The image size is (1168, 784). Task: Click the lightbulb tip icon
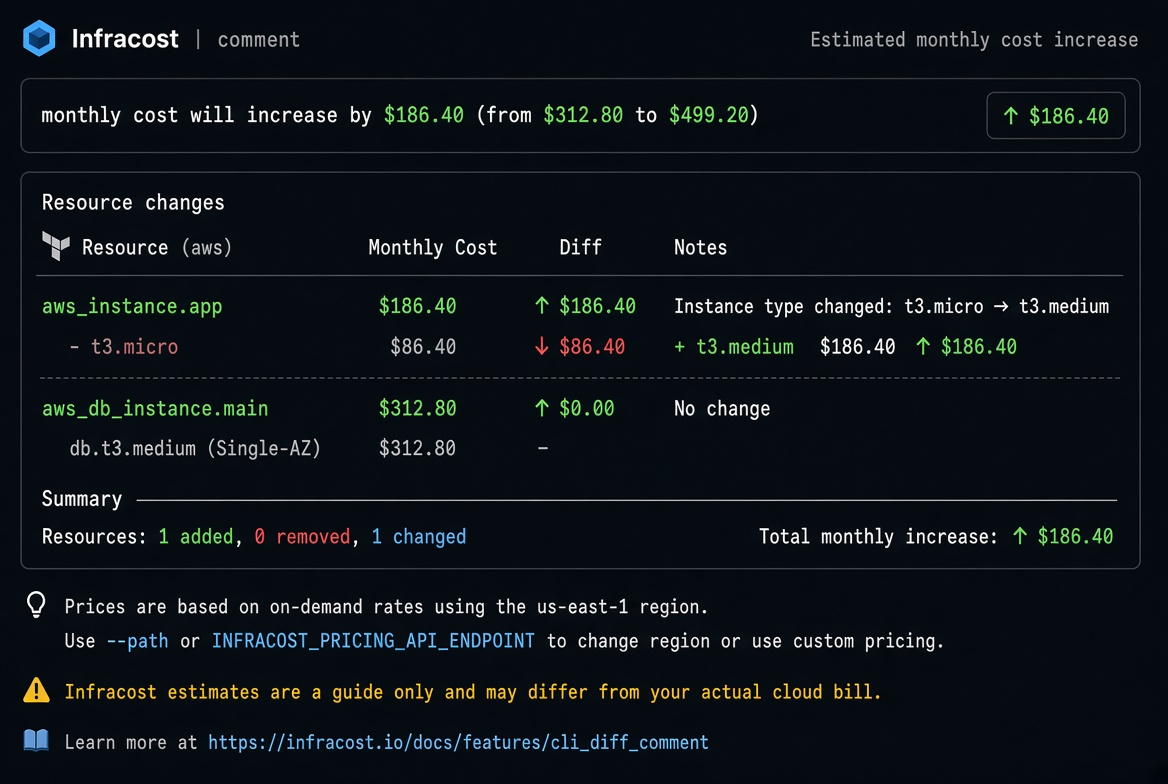click(36, 605)
